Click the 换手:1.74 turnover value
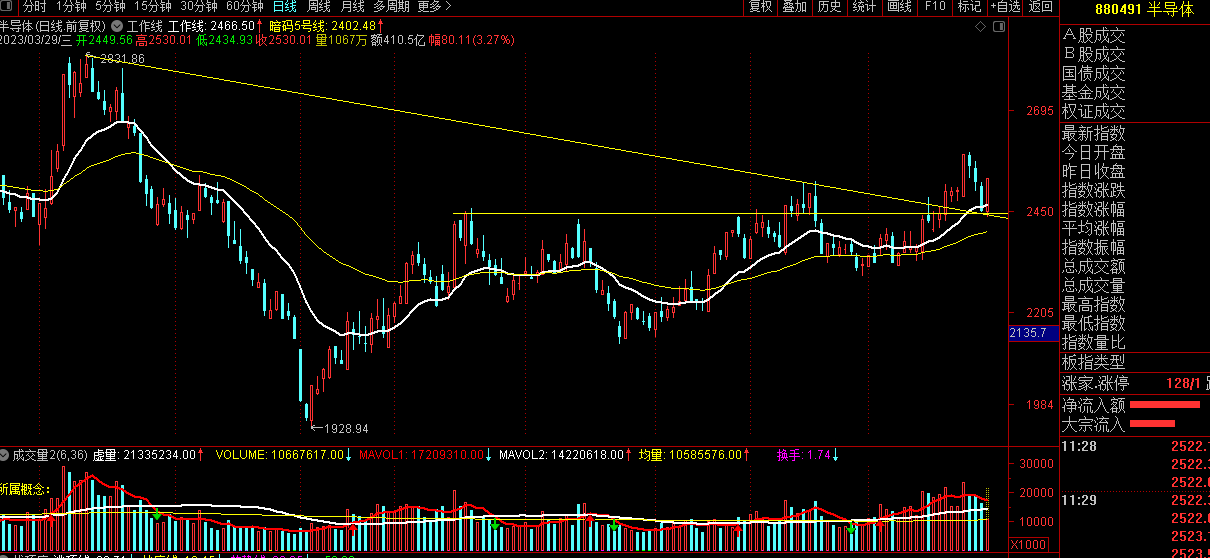Viewport: 1210px width, 558px height. coord(804,455)
